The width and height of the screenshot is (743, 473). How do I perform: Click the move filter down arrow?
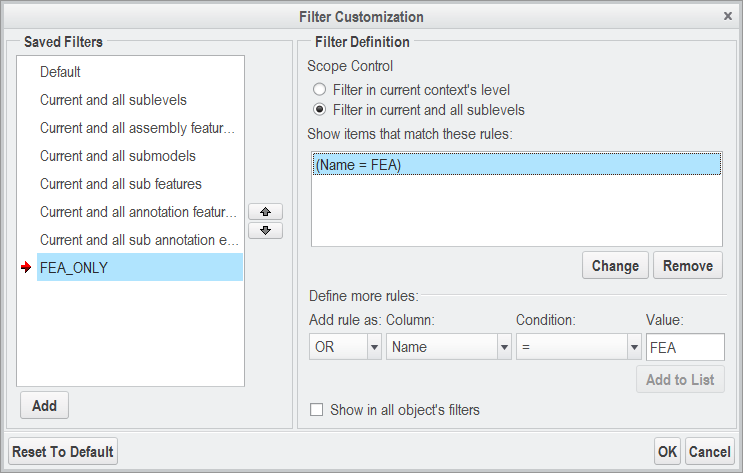(x=265, y=230)
